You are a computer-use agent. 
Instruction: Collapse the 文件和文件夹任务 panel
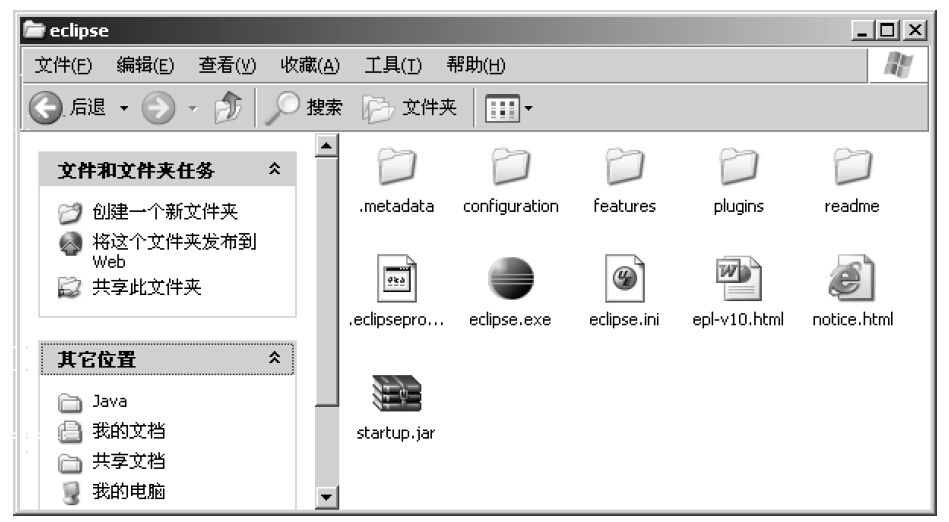pyautogui.click(x=274, y=170)
